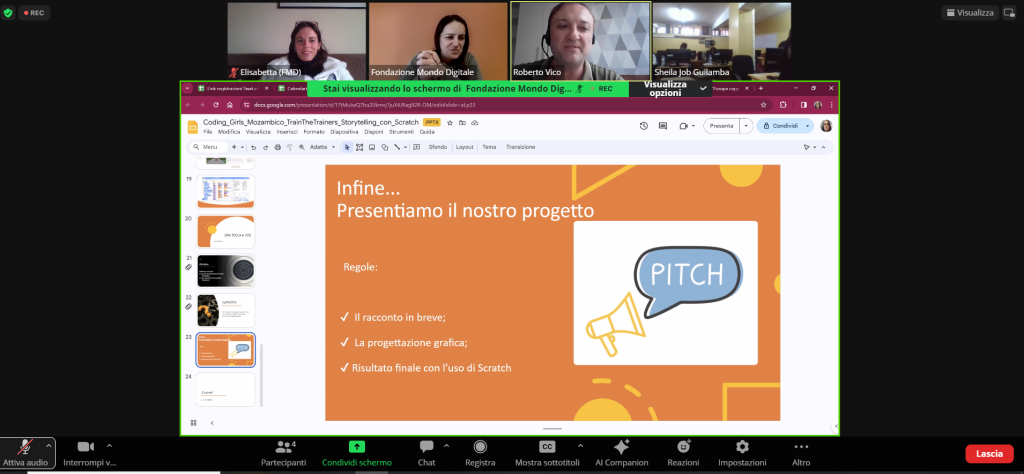Screen dimensions: 1024x474
Task: Select the cursor select tool
Action: (x=347, y=147)
